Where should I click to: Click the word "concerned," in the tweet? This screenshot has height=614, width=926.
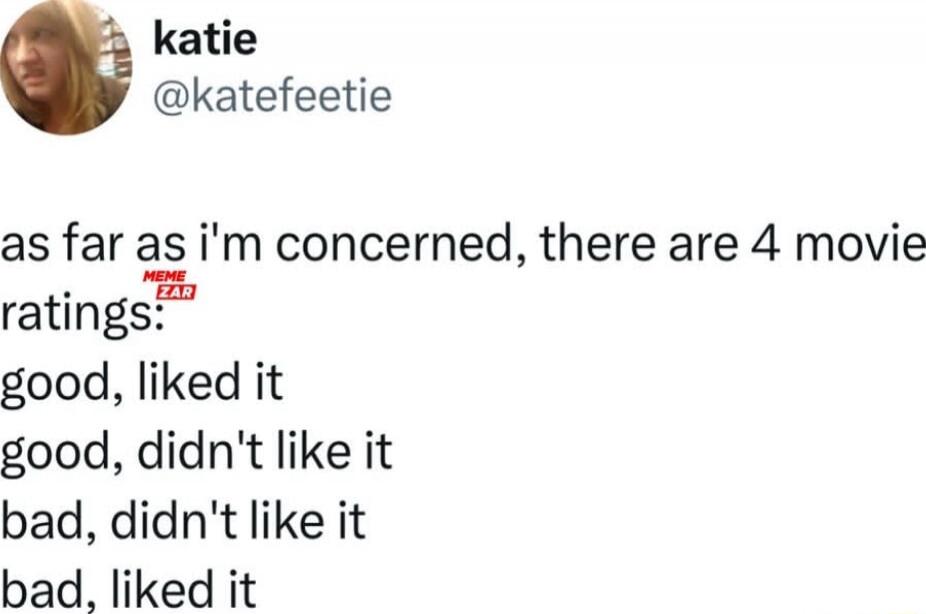click(x=393, y=245)
